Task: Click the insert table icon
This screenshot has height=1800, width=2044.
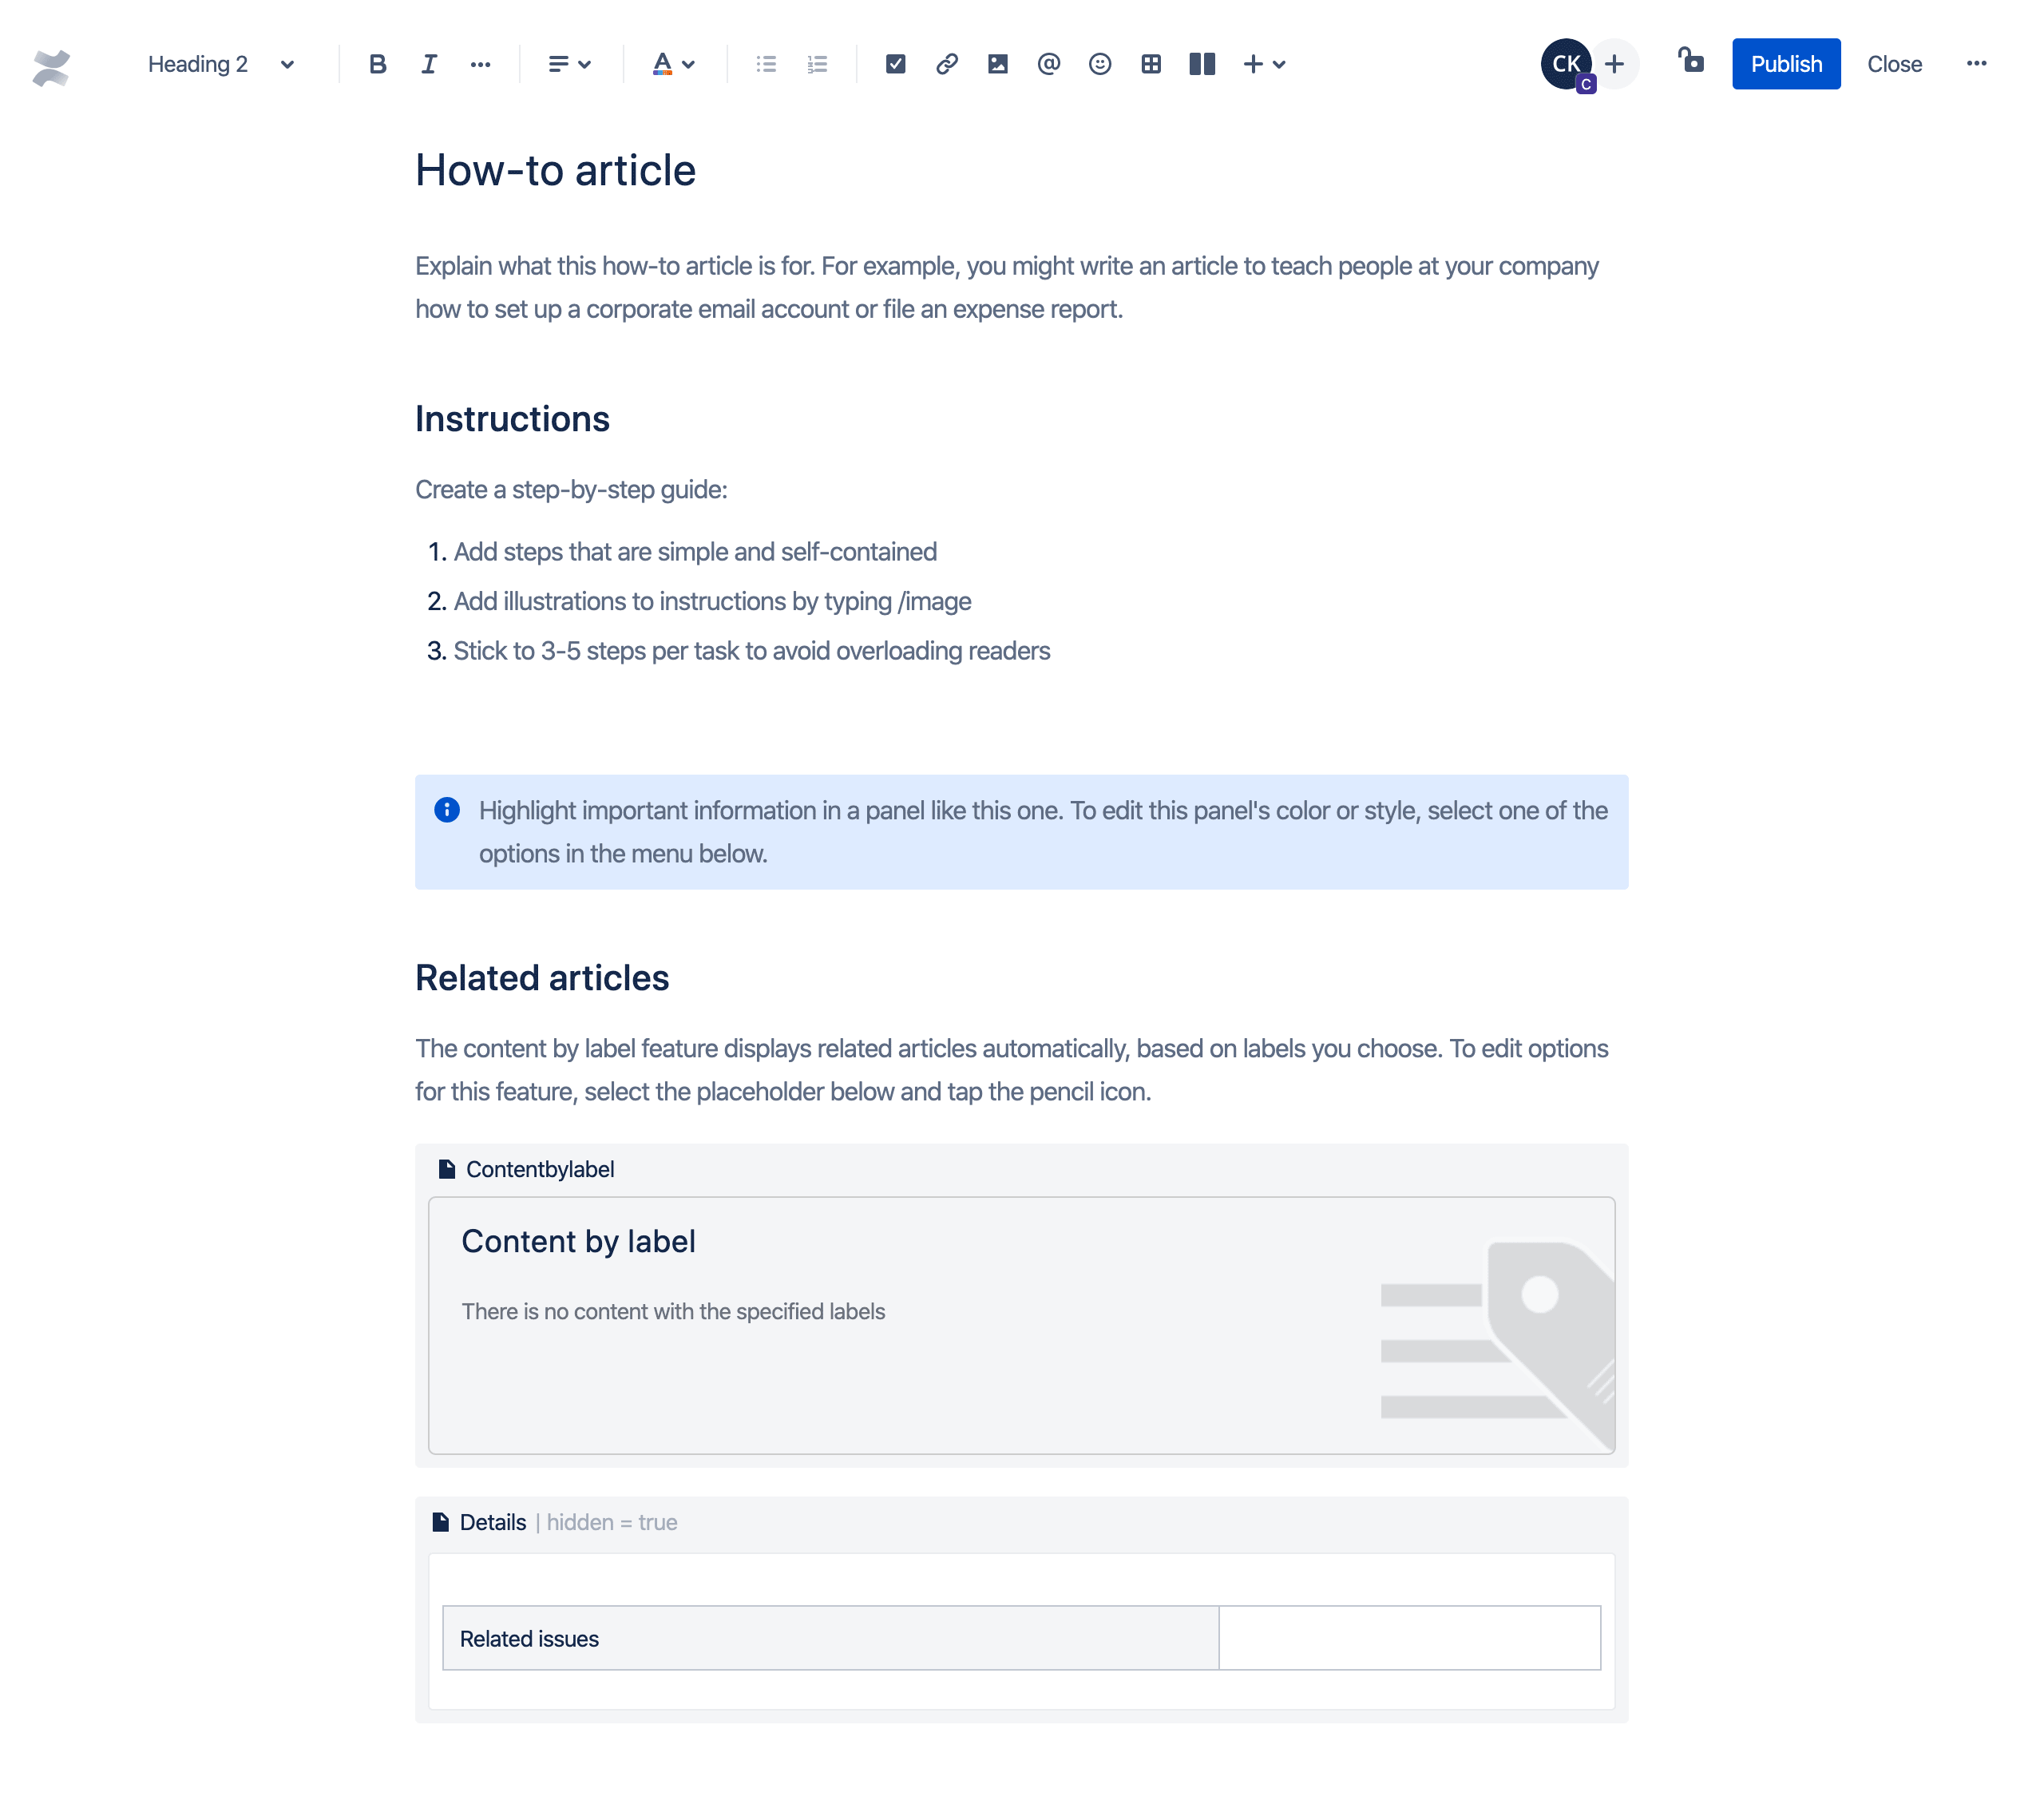Action: point(1151,65)
